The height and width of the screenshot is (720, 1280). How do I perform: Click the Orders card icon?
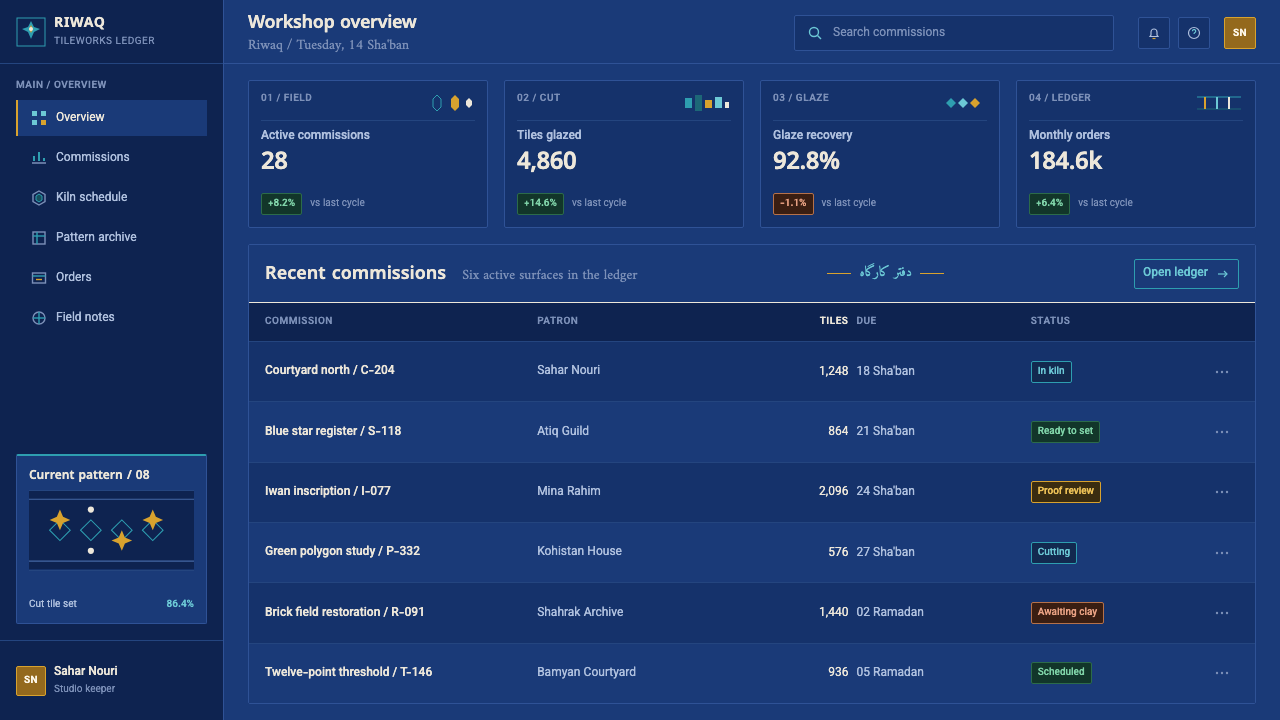[39, 278]
